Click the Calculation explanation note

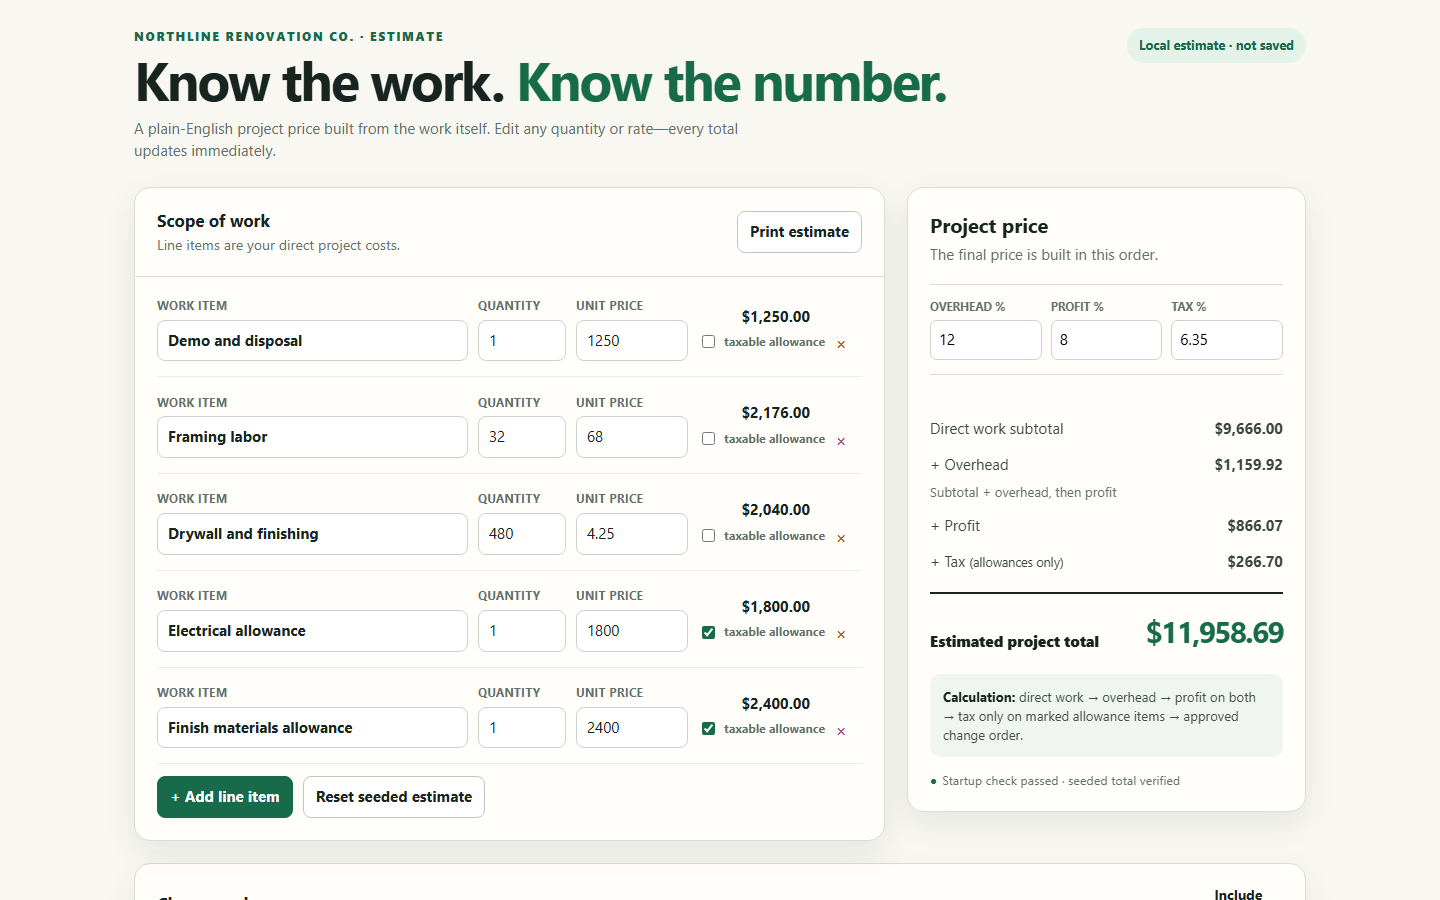(x=1106, y=716)
